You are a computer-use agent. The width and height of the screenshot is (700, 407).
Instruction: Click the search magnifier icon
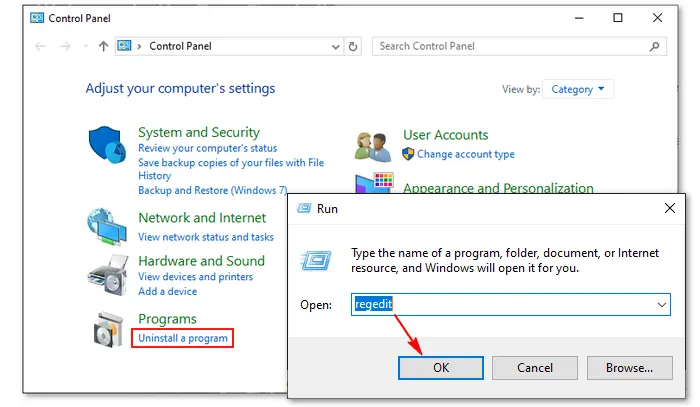click(x=655, y=46)
